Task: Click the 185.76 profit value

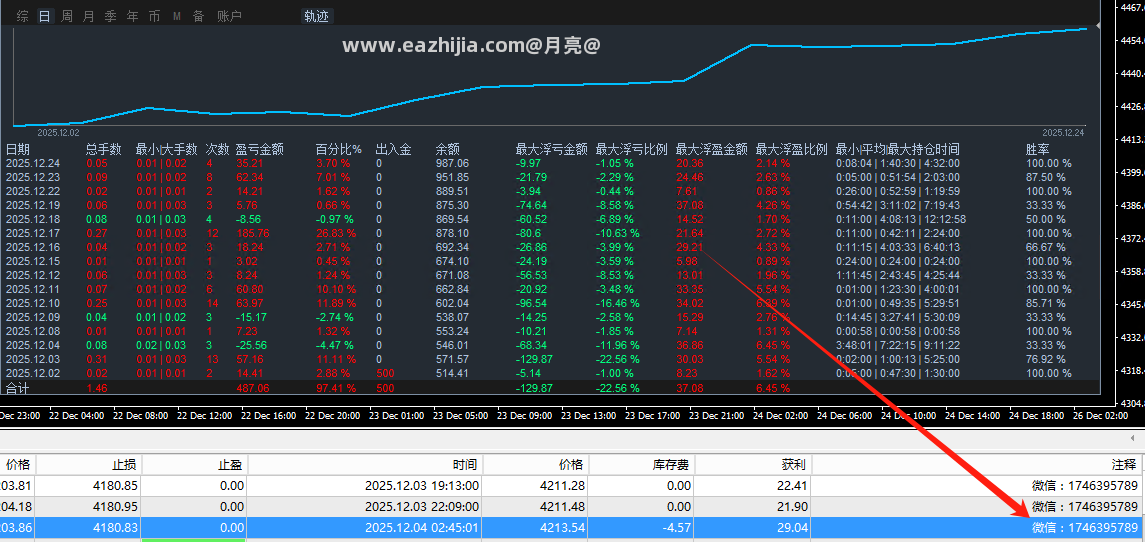Action: (253, 233)
